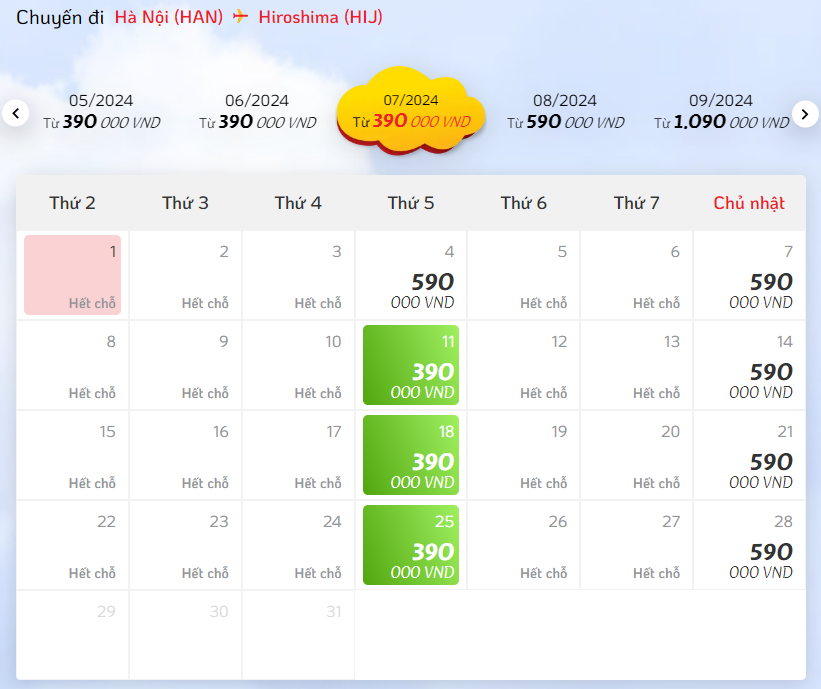Screen dimensions: 821x689
Task: Click the Thứ 7 column header
Action: 637,203
